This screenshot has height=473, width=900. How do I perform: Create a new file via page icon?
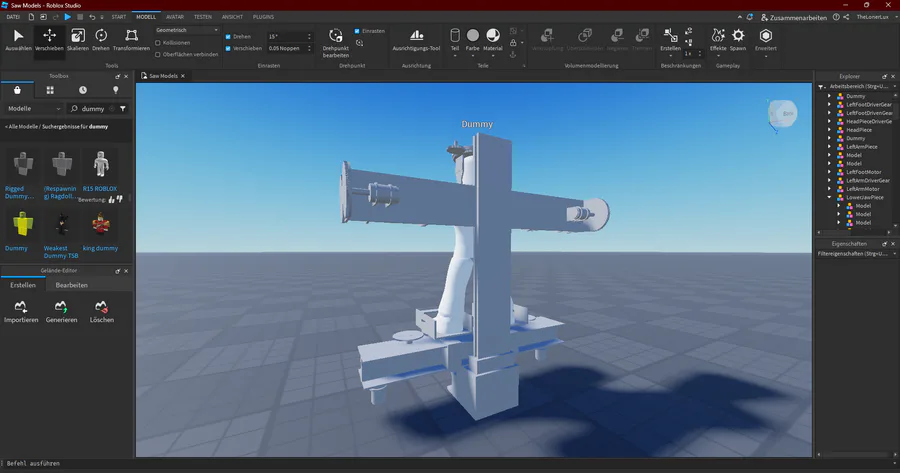click(31, 17)
